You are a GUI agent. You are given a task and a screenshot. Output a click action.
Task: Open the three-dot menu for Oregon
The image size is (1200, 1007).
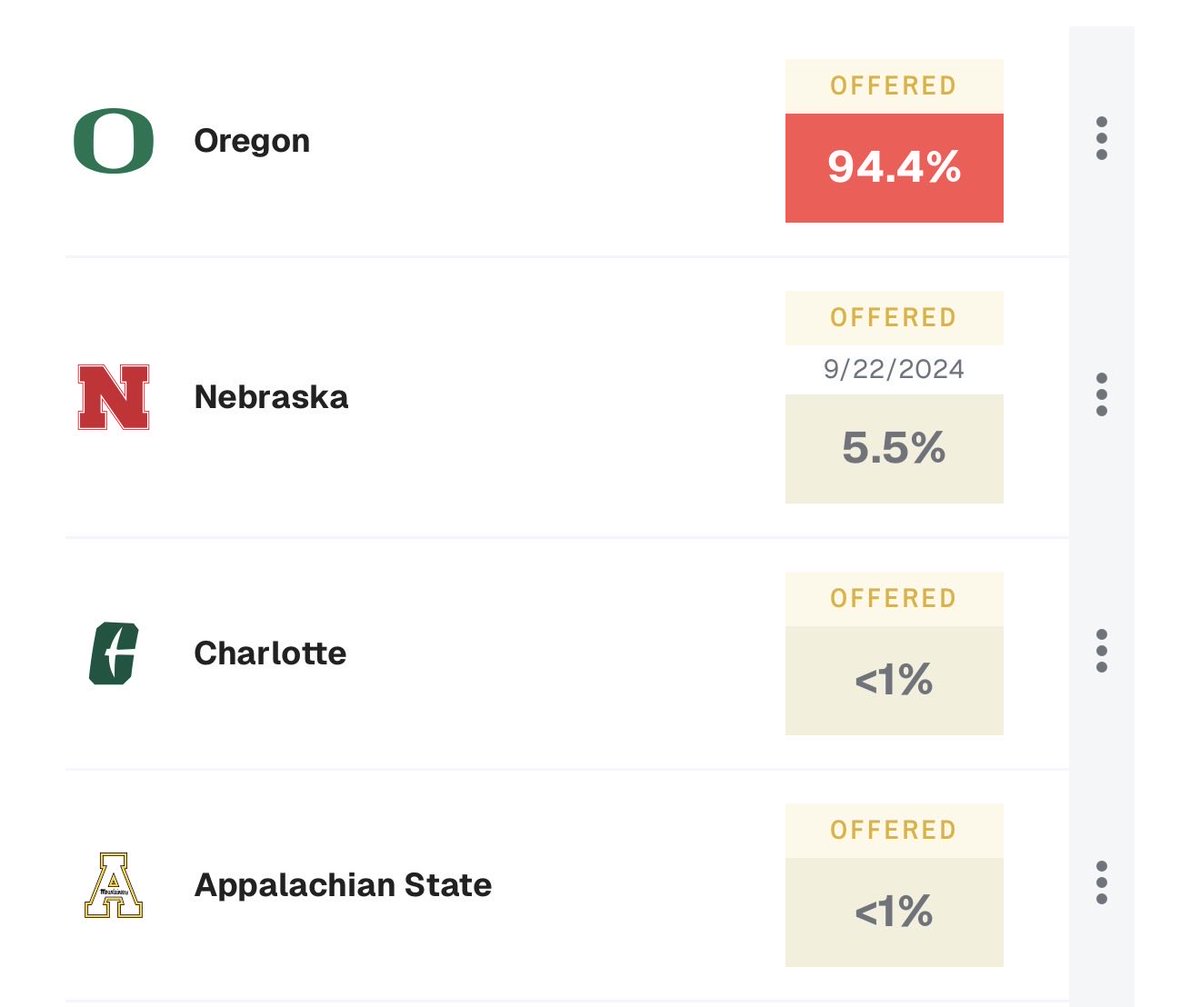tap(1101, 139)
